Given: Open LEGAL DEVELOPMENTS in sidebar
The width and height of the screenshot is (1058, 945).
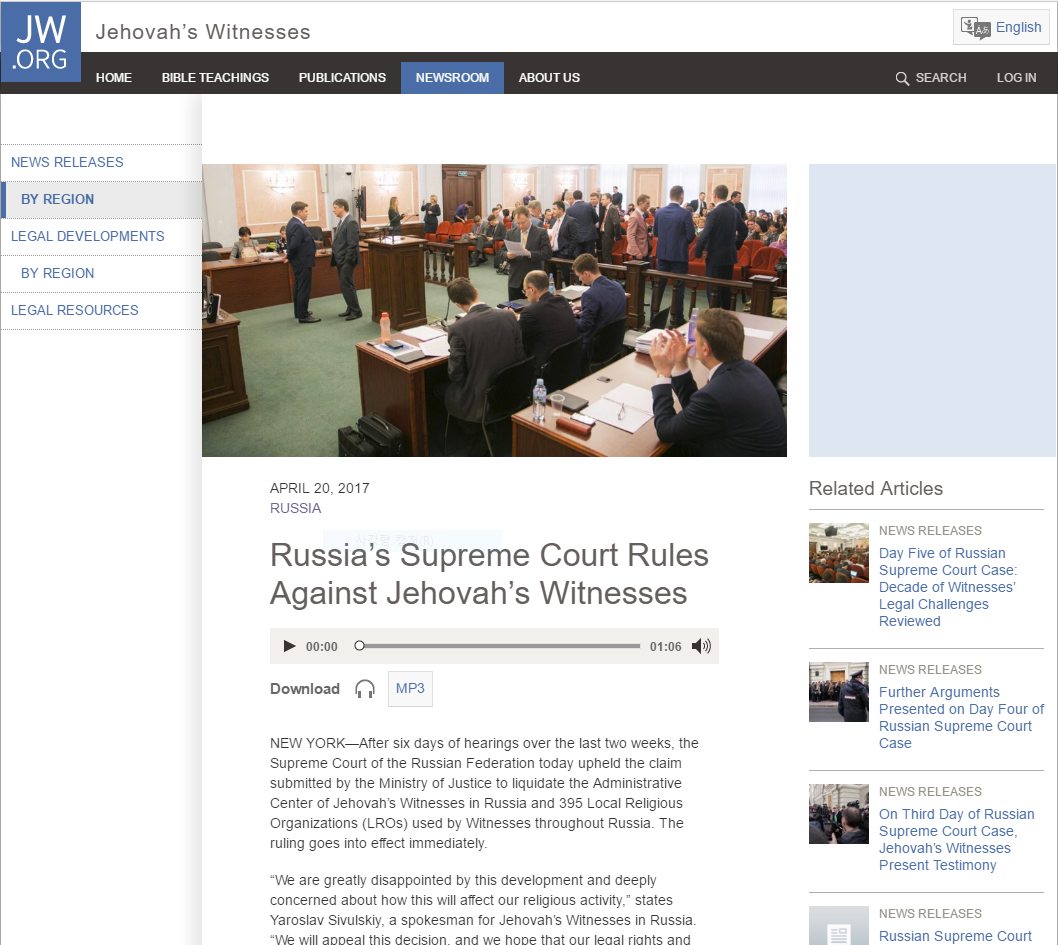Looking at the screenshot, I should pyautogui.click(x=101, y=237).
